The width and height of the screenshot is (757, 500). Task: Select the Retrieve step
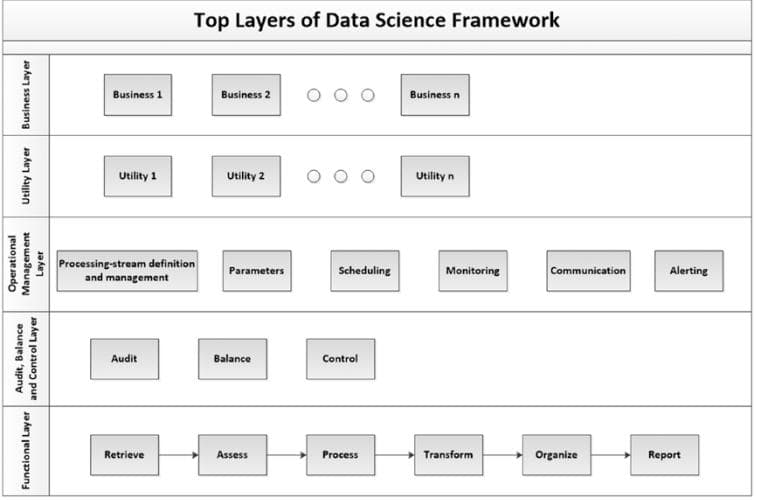[124, 455]
